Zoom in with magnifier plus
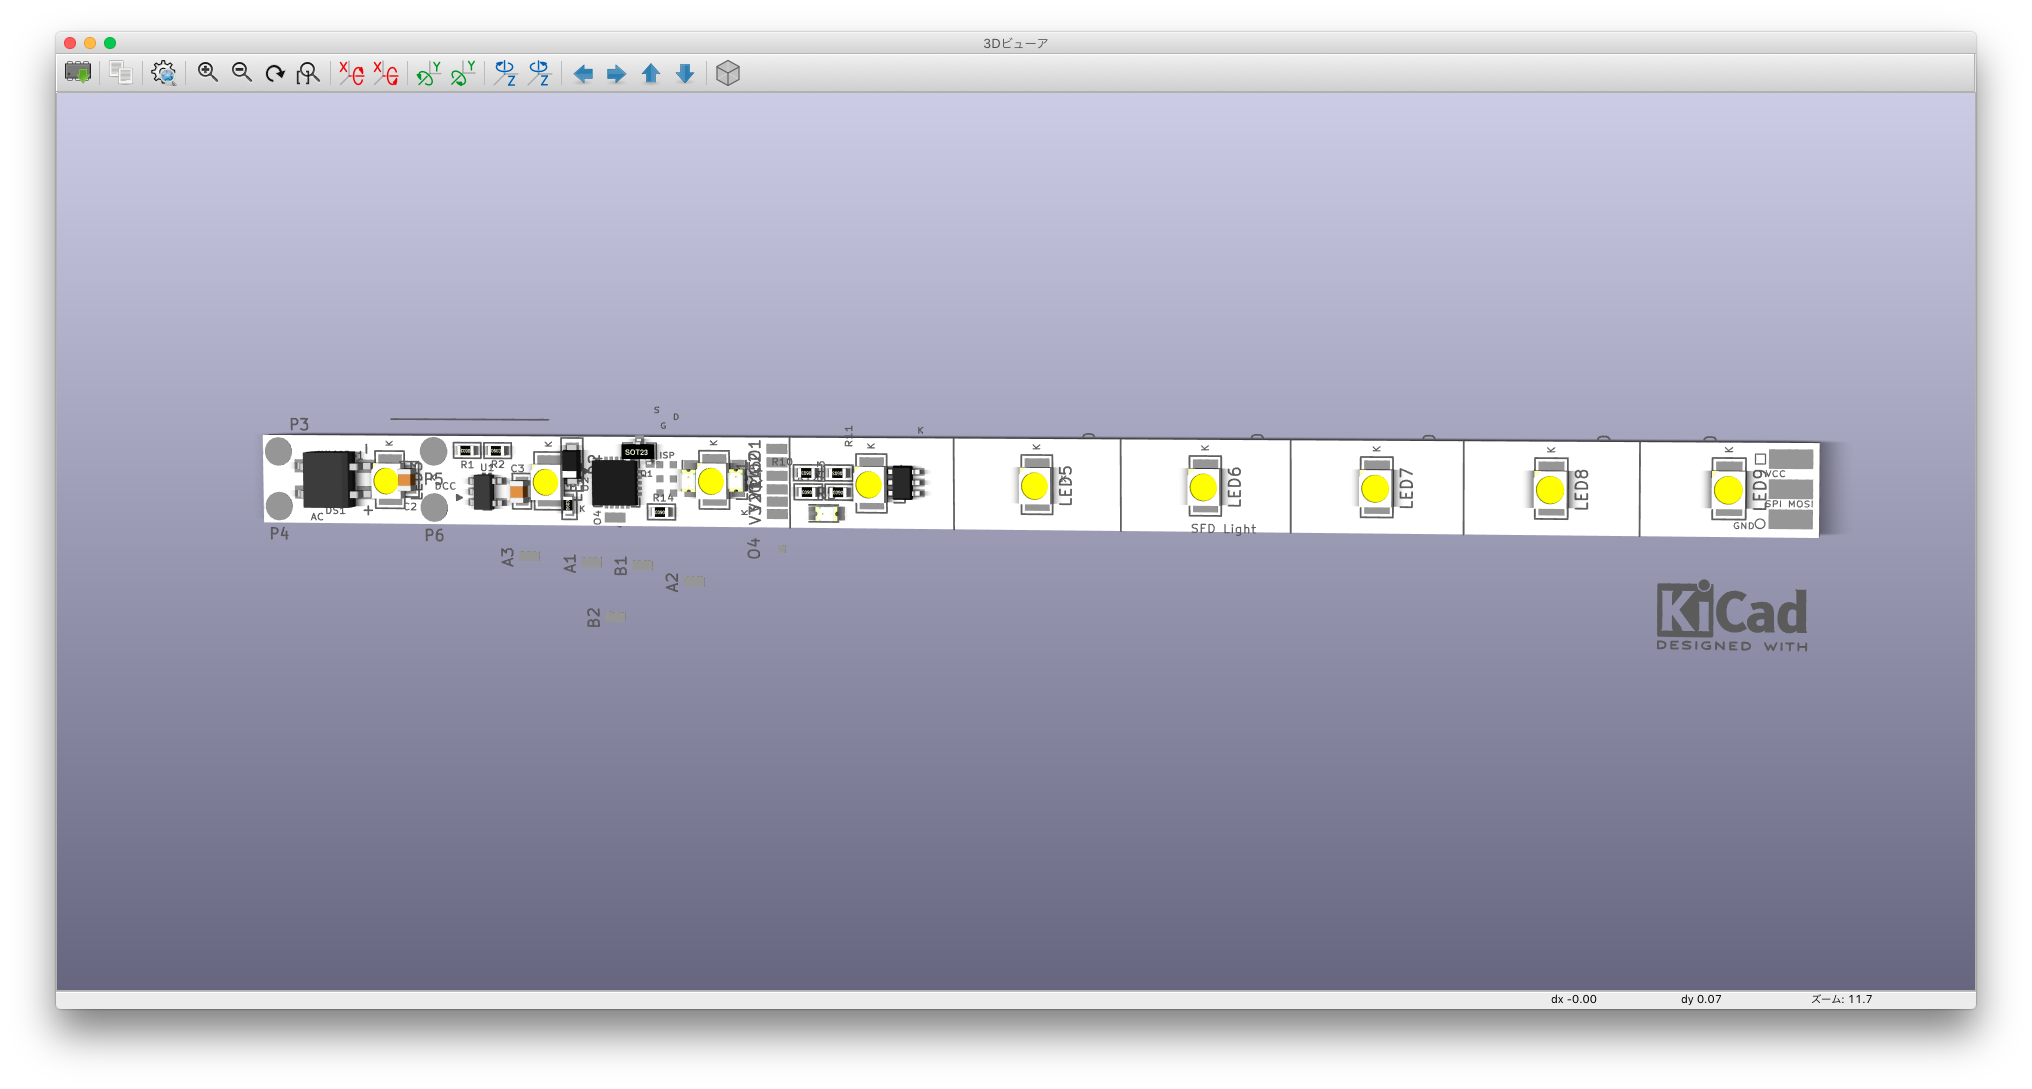Screen dimensions: 2032x1089 pyautogui.click(x=208, y=73)
